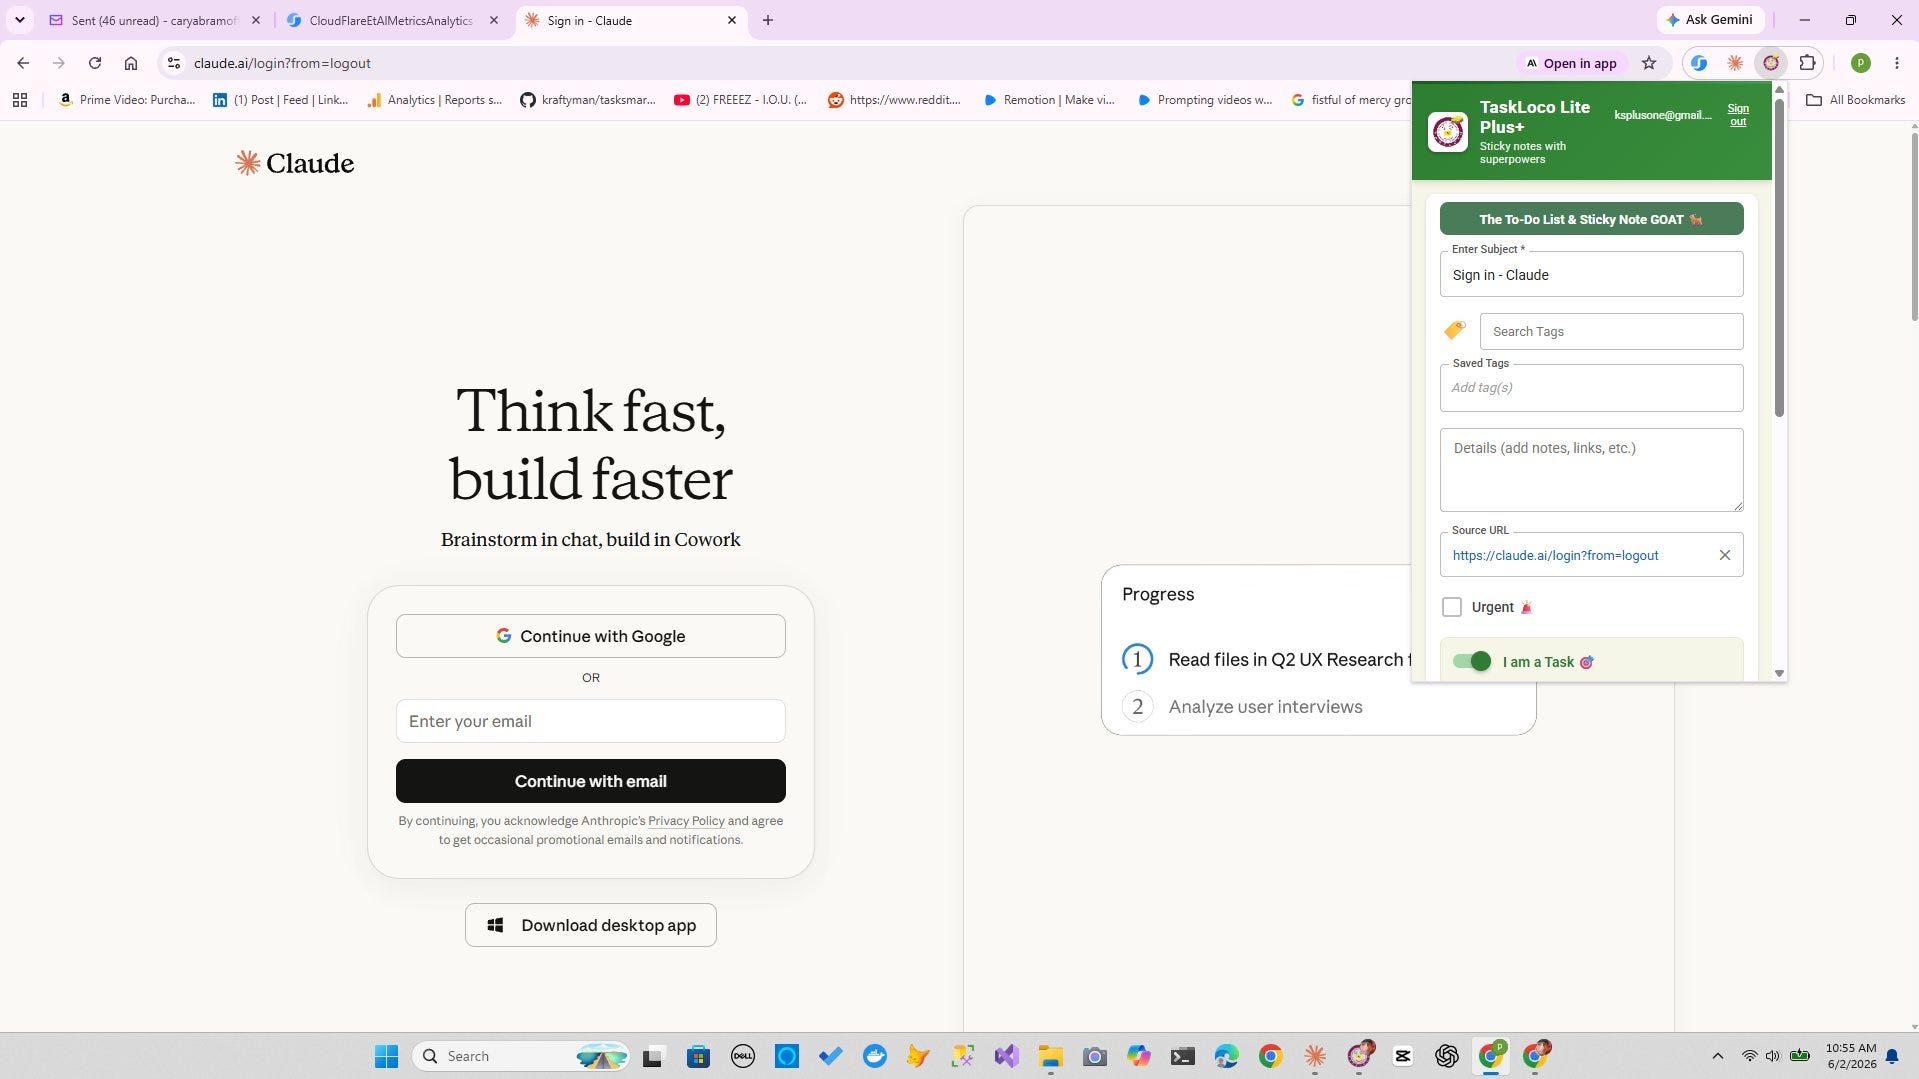1919x1079 pixels.
Task: Click the TaskLoco logo in popup header
Action: [1448, 132]
